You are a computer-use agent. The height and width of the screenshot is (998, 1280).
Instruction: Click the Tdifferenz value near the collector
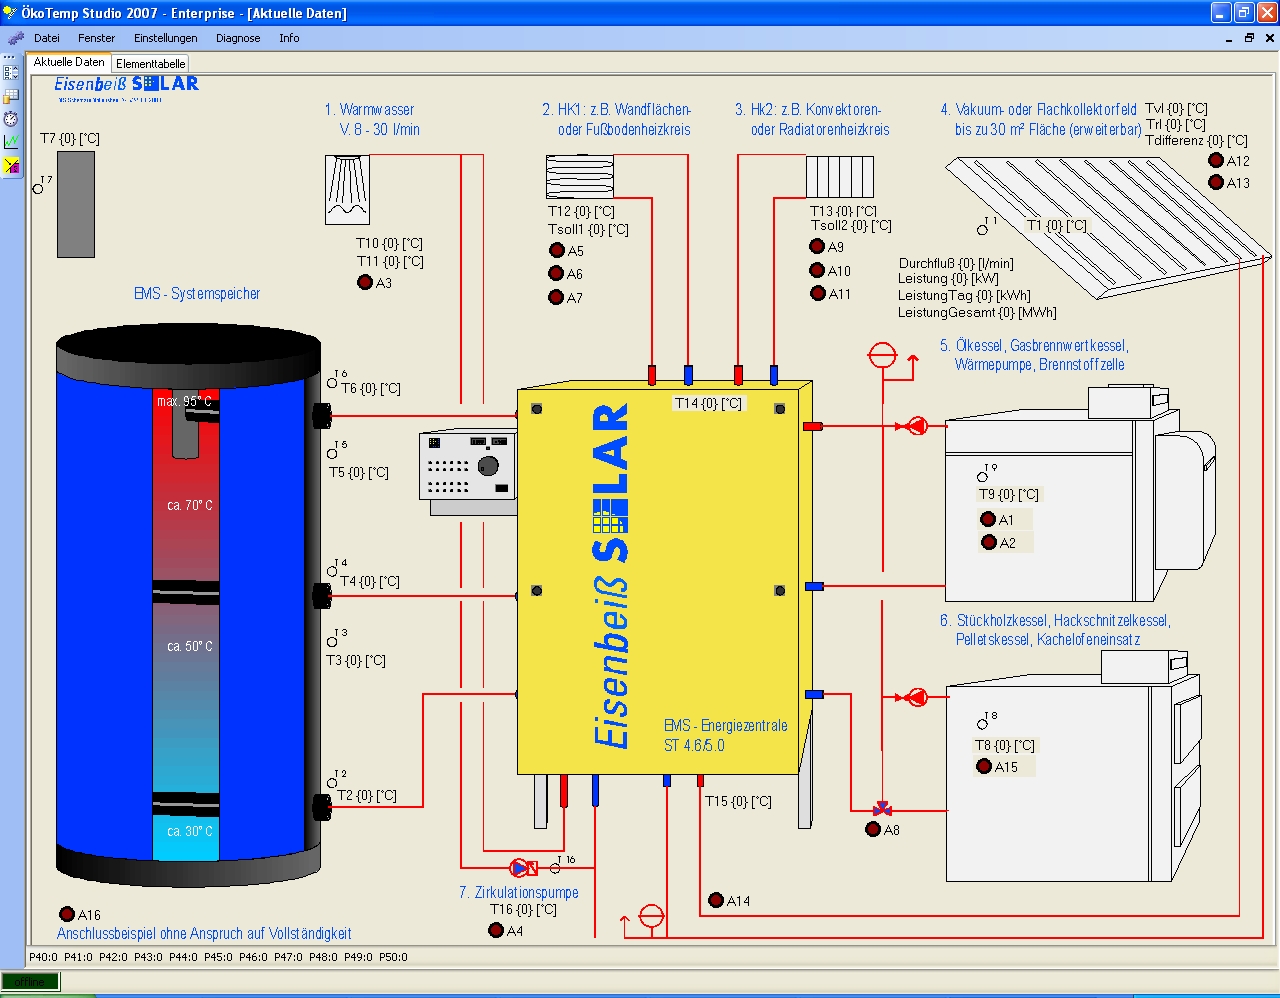[x=1197, y=140]
